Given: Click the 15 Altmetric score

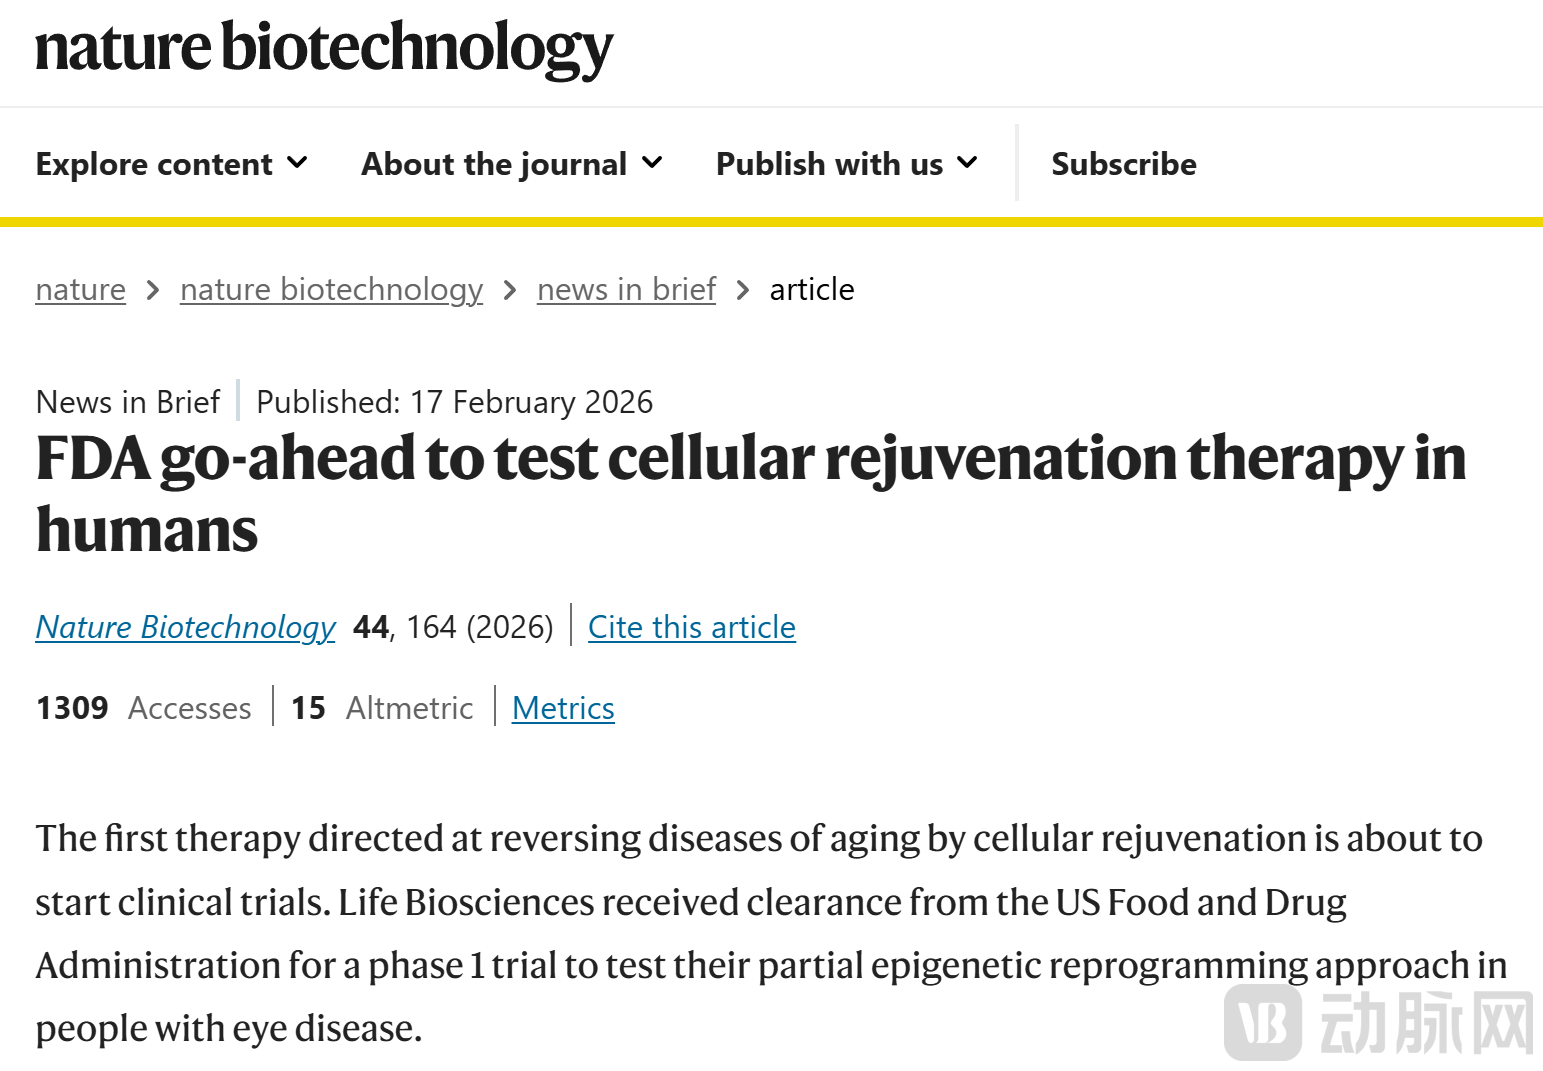Looking at the screenshot, I should pyautogui.click(x=381, y=708).
